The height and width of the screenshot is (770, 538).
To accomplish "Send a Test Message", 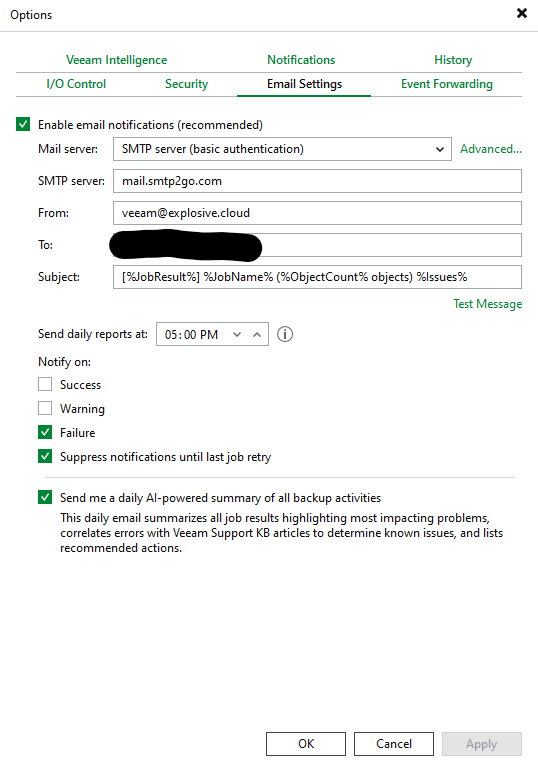I will point(487,304).
